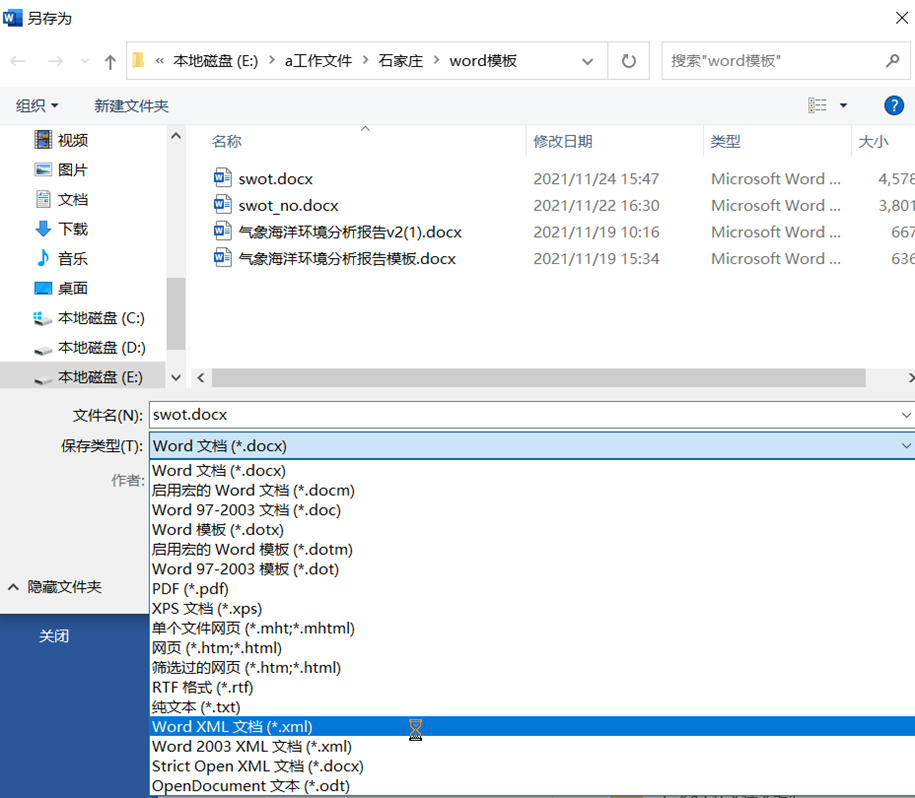Choose Word 97-2003 文档 (*.doc)
This screenshot has width=915, height=798.
point(532,510)
